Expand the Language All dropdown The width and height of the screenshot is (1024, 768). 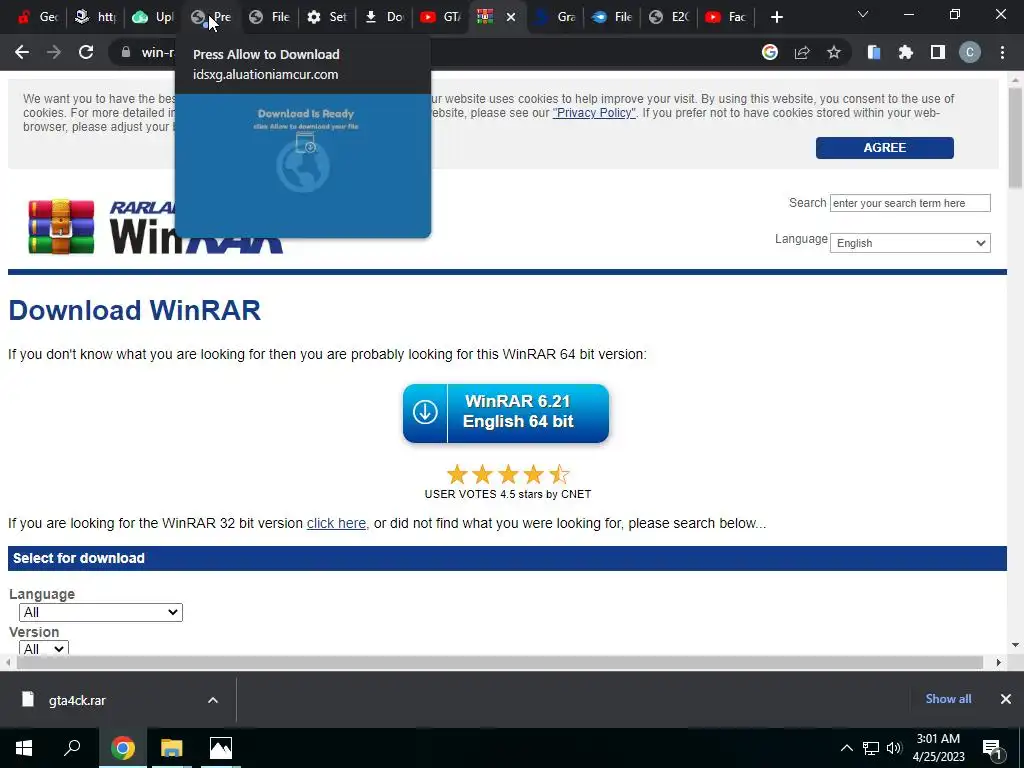[101, 612]
